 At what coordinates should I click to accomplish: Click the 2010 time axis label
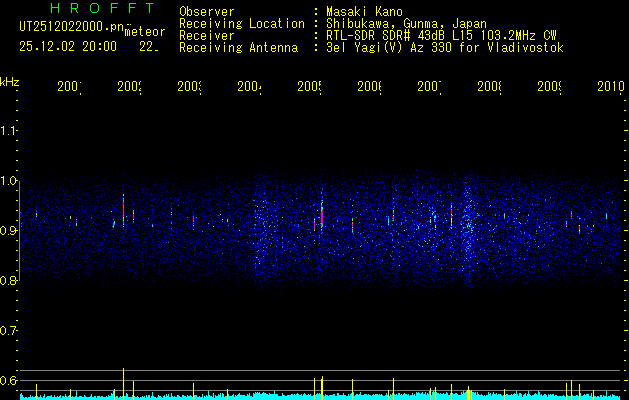pyautogui.click(x=611, y=86)
